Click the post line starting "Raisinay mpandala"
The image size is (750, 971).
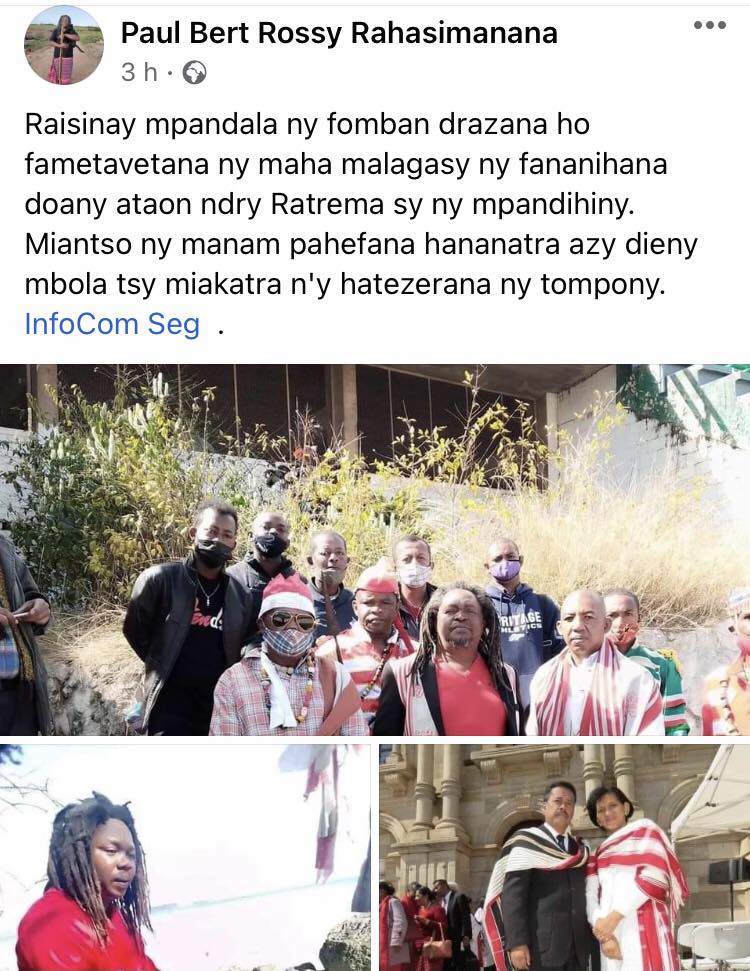(x=307, y=124)
